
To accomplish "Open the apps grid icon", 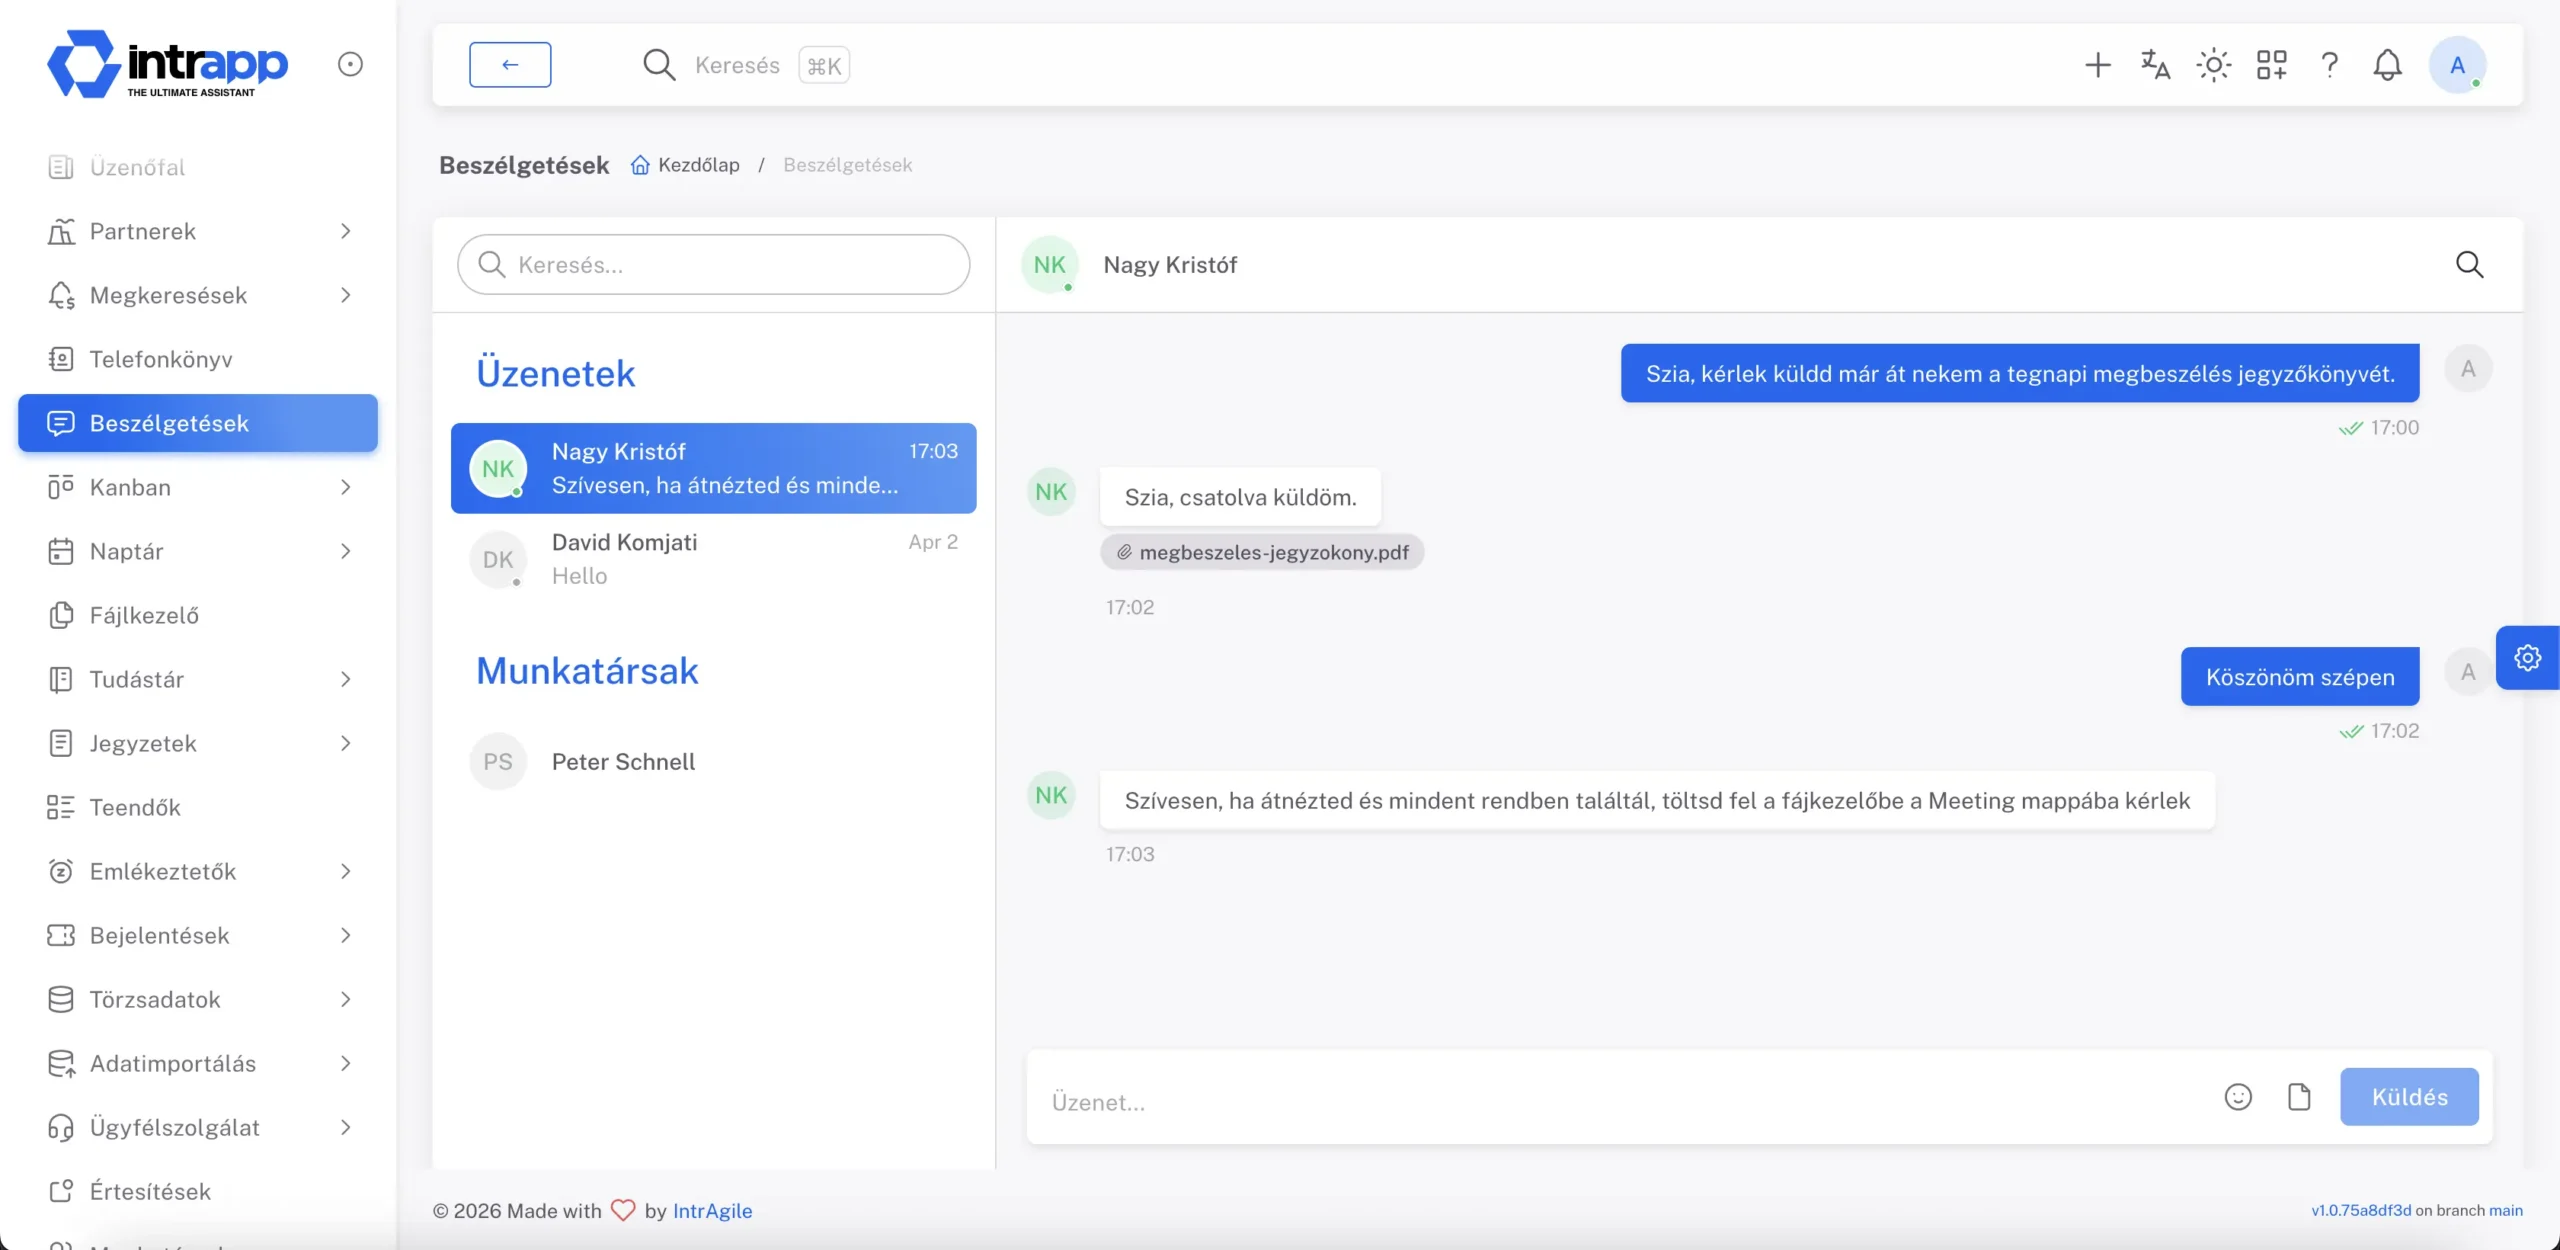I will 2271,65.
